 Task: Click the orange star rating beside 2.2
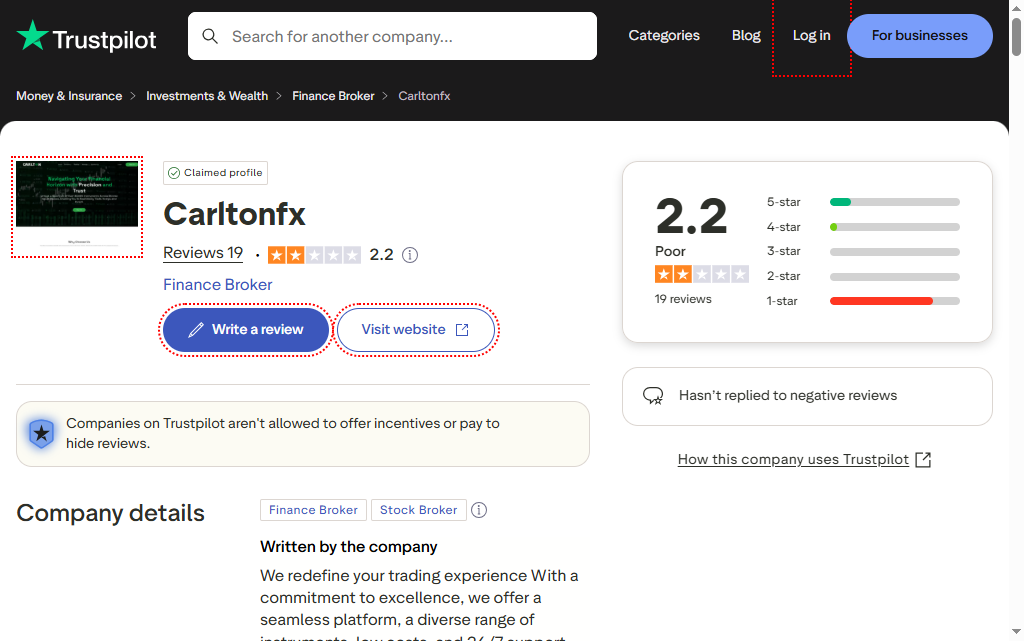[314, 255]
